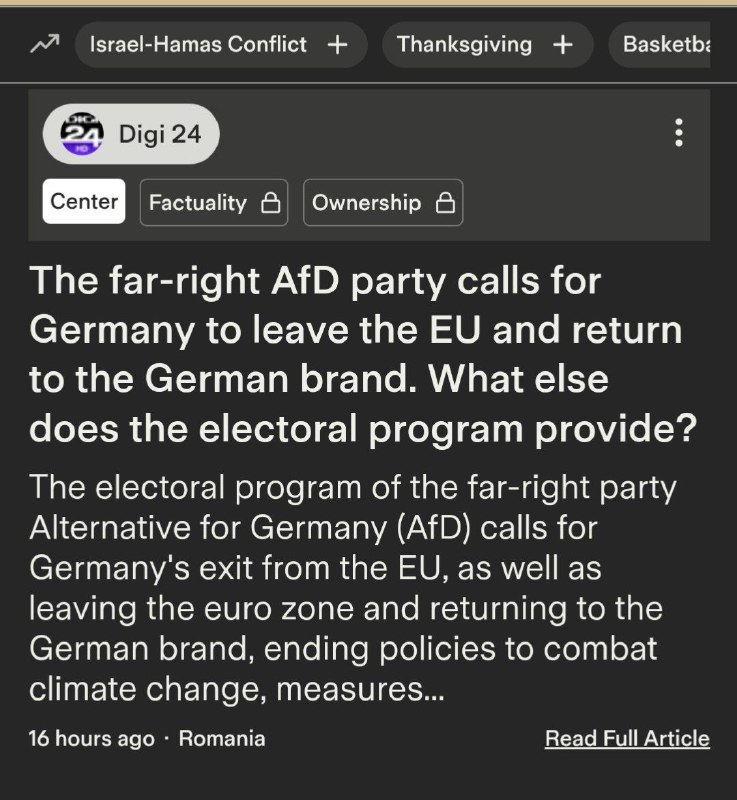Click the 16 hours ago timestamp
This screenshot has height=800, width=737.
click(92, 738)
